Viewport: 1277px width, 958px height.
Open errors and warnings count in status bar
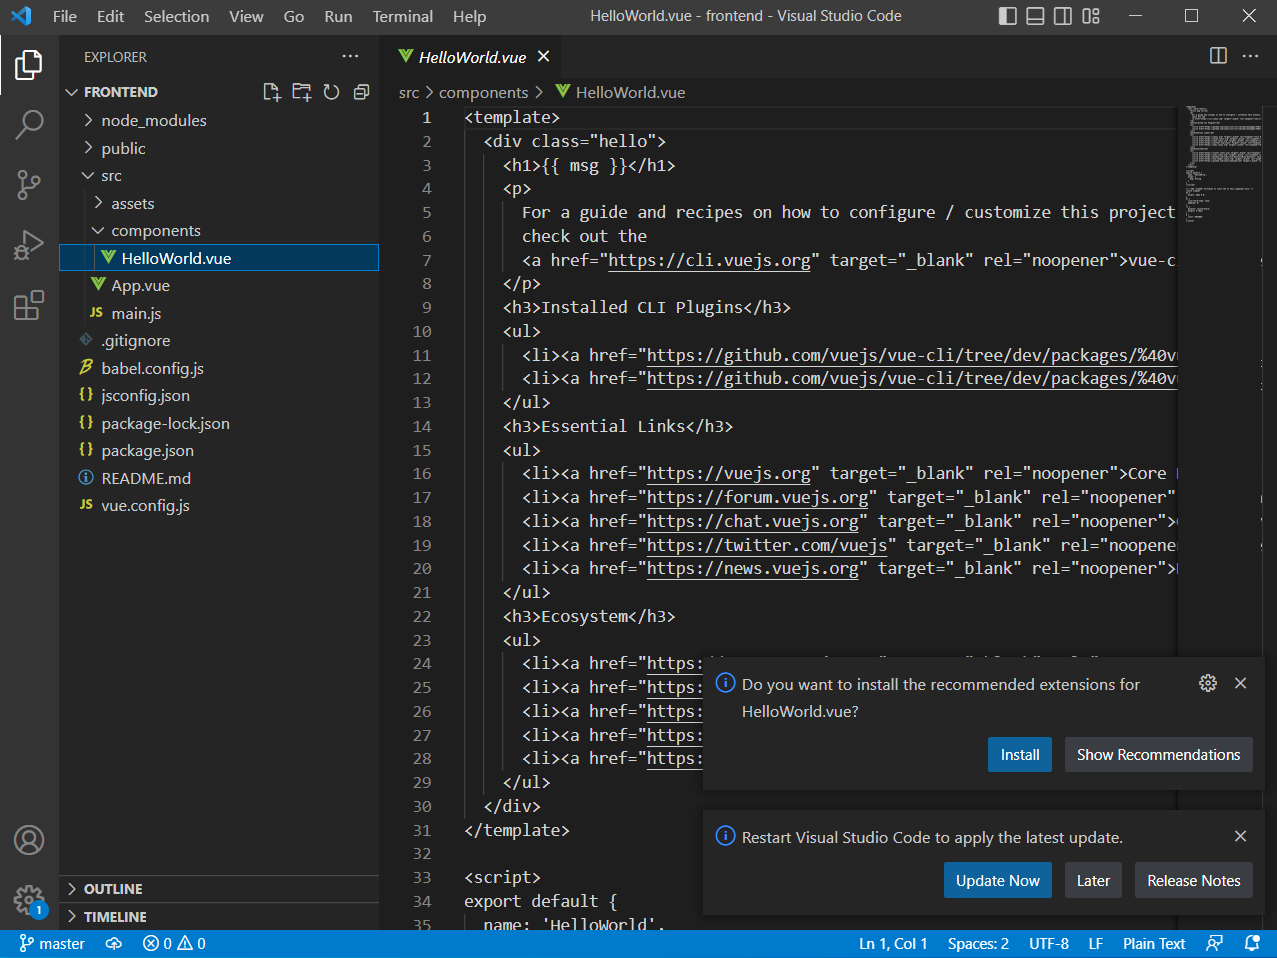(174, 944)
